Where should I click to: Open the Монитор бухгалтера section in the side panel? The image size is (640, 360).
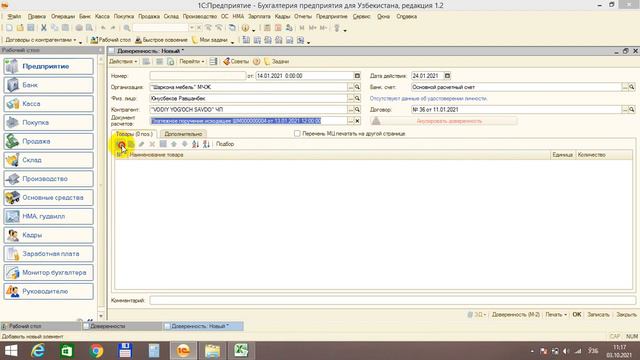coord(49,273)
